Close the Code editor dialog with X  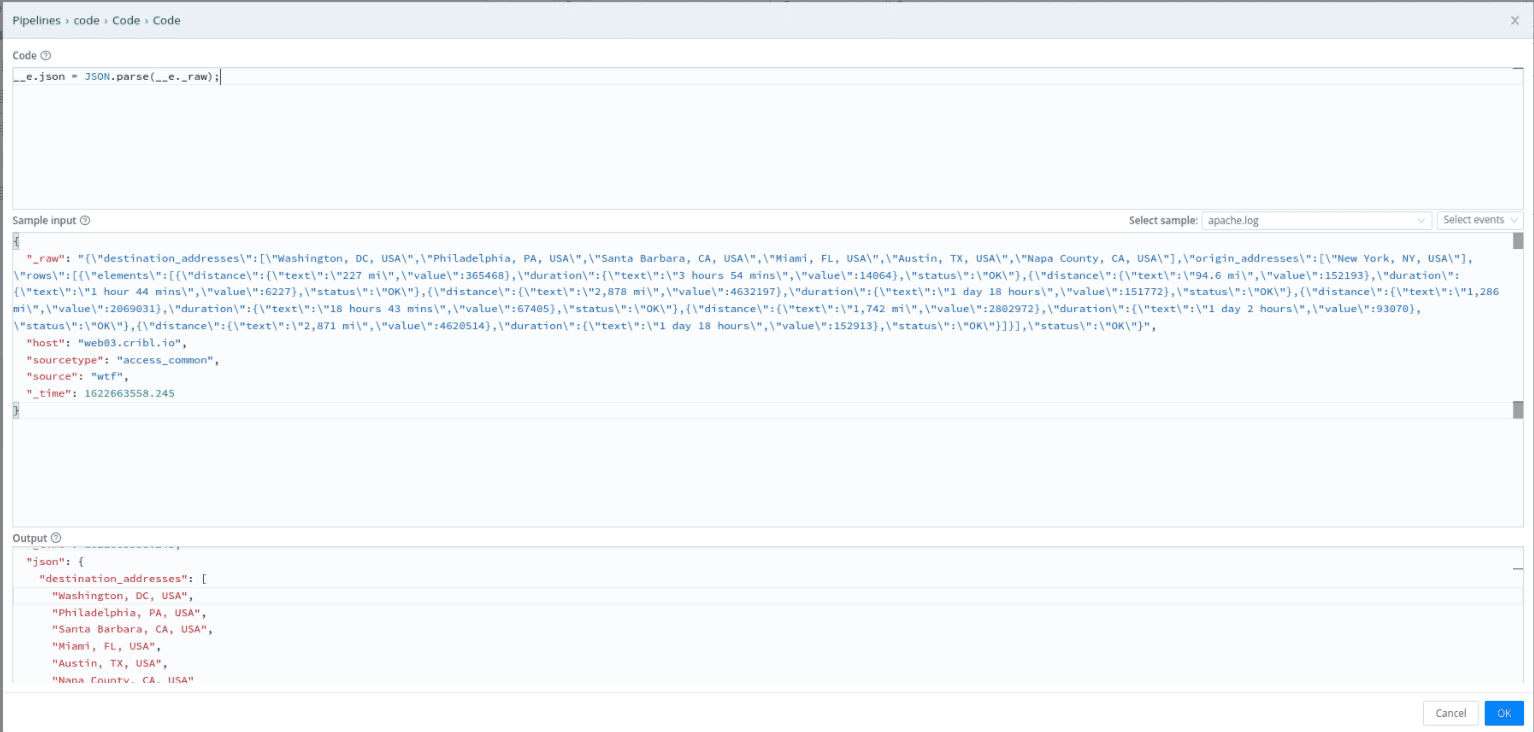coord(1514,20)
